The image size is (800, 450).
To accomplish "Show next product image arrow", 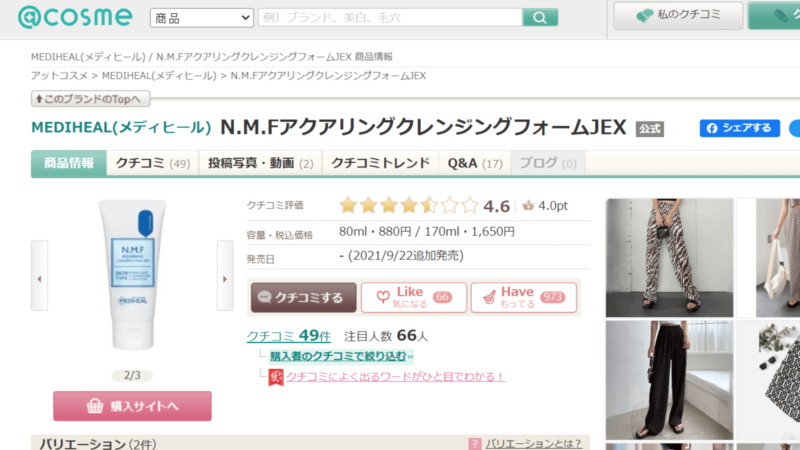I will 225,276.
